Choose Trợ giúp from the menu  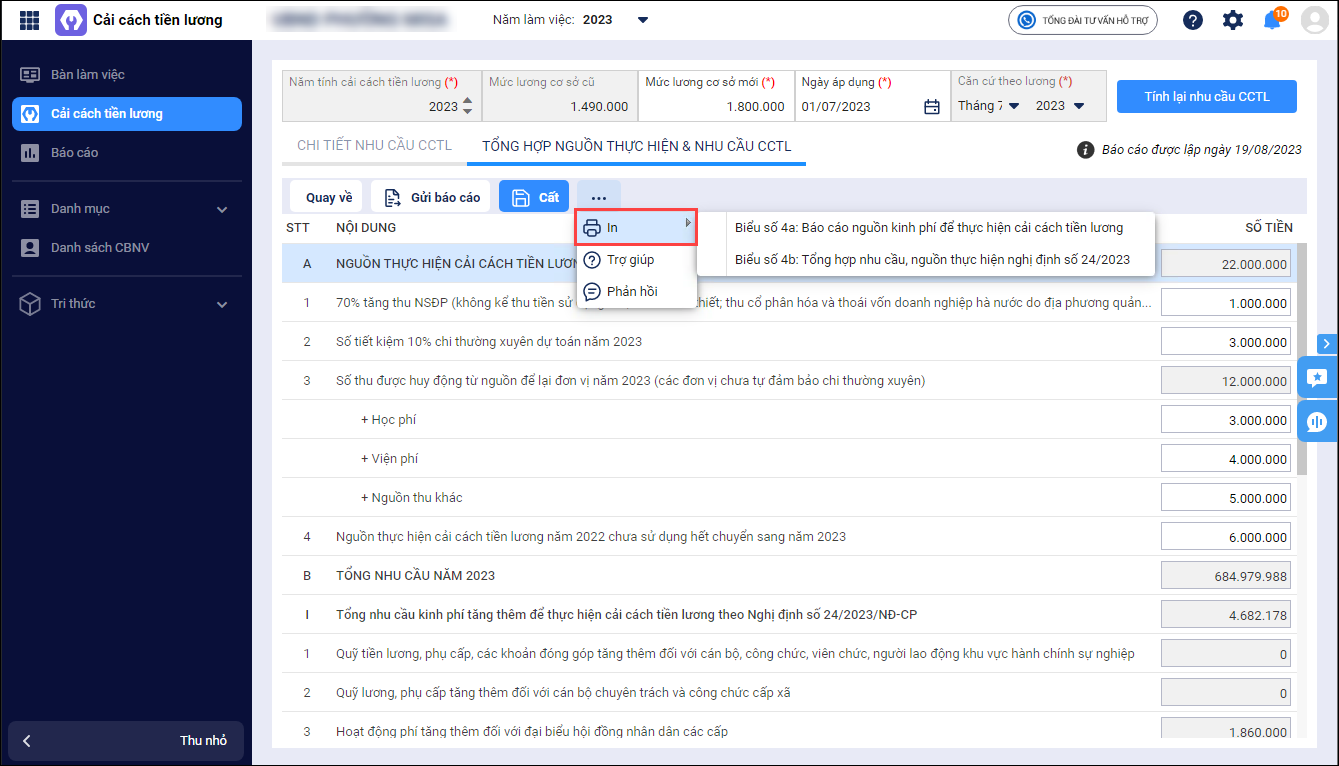(x=636, y=260)
